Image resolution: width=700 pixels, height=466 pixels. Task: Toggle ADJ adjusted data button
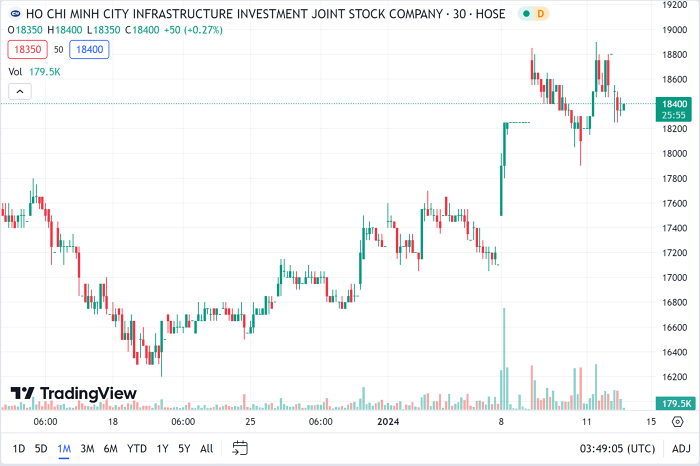coord(681,449)
